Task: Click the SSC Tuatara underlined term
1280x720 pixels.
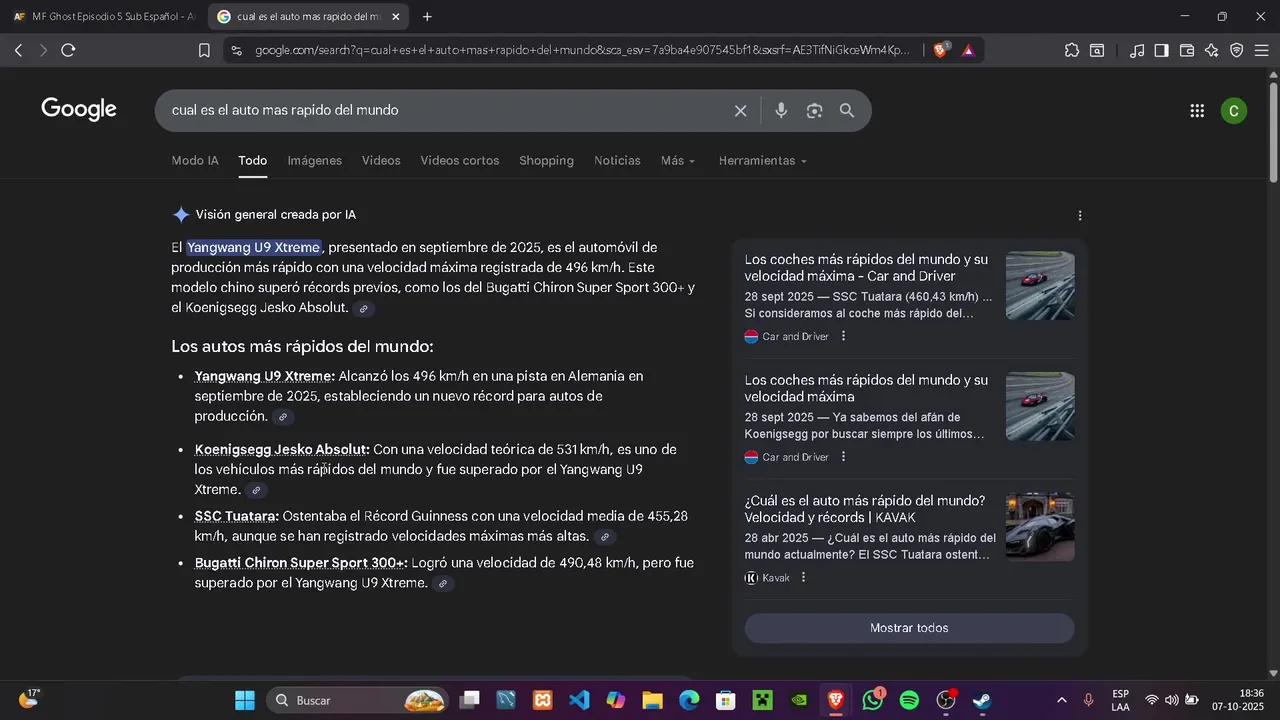Action: click(236, 517)
